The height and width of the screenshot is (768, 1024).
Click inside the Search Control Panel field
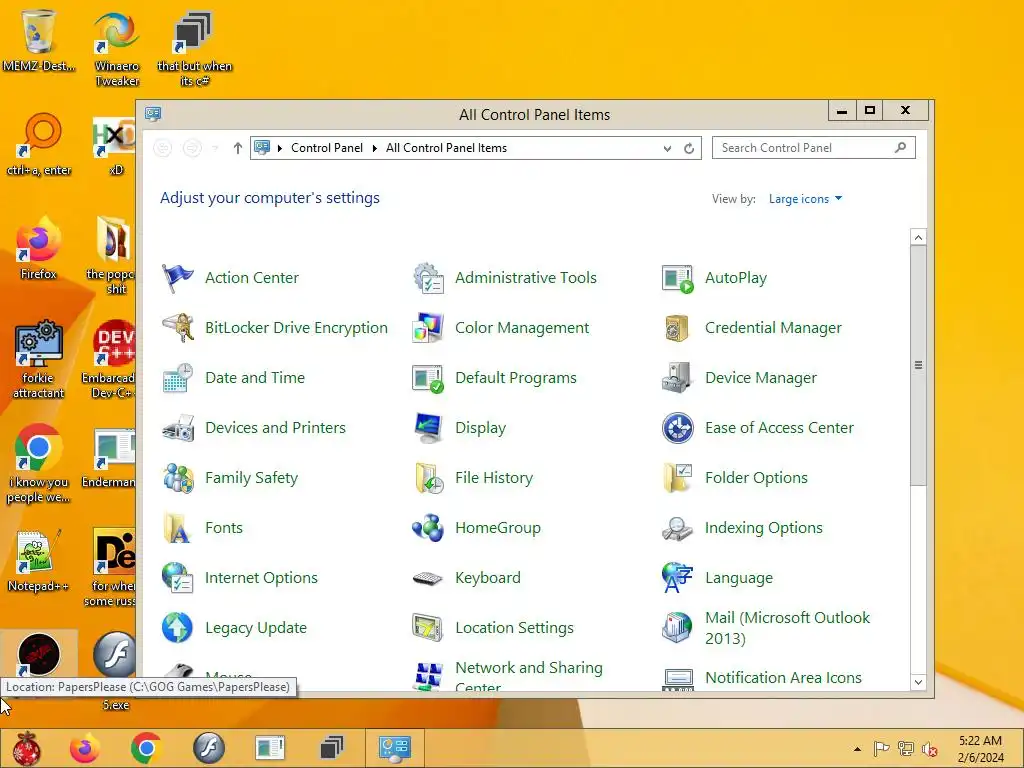[x=814, y=148]
